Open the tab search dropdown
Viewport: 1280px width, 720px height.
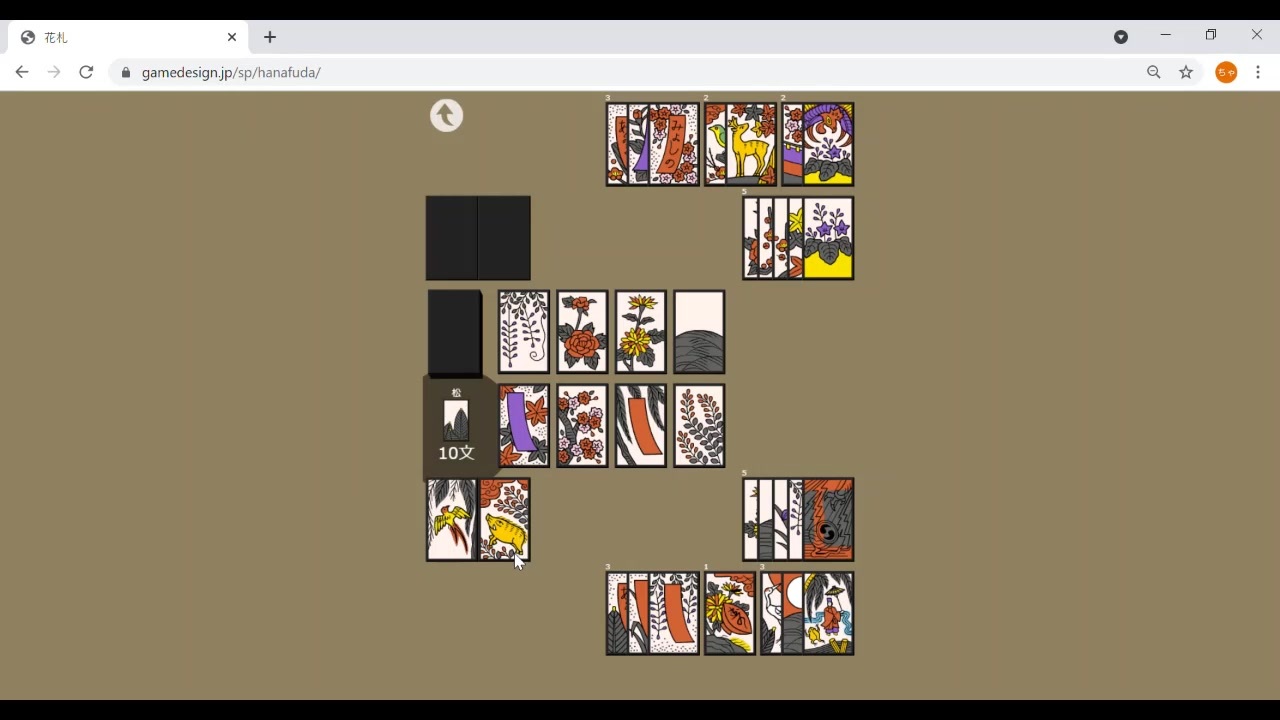(x=1121, y=37)
